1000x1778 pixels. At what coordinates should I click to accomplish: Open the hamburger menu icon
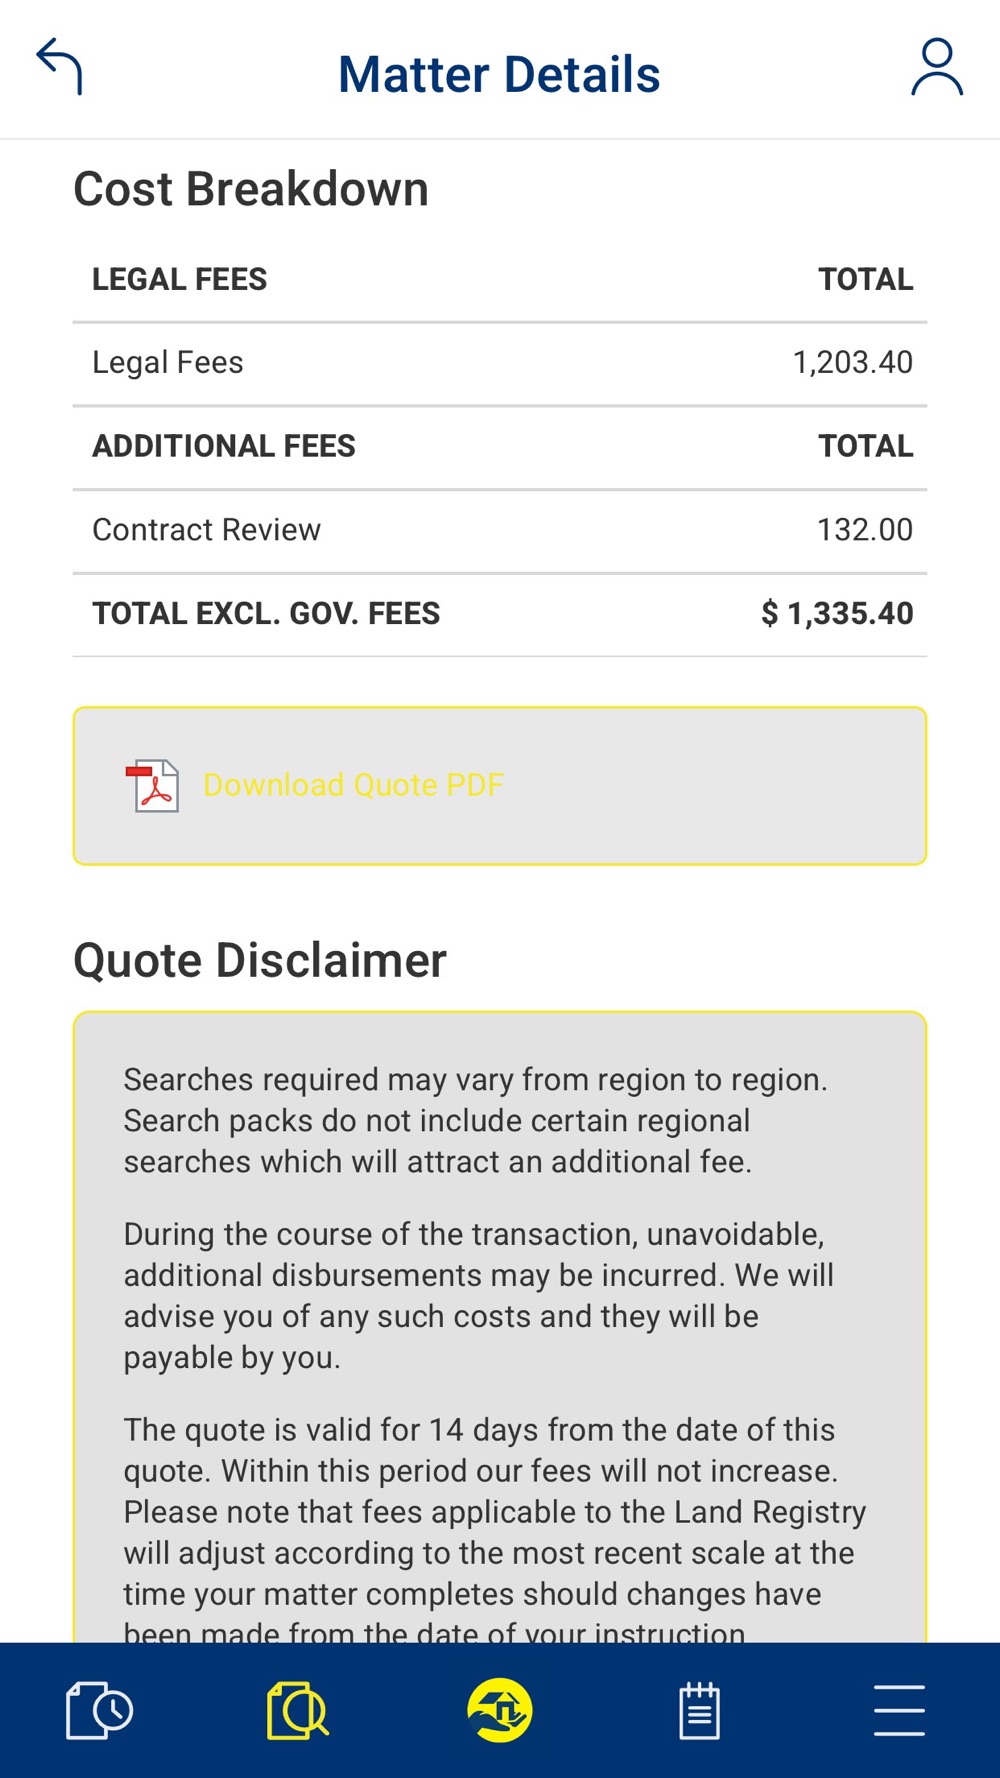pyautogui.click(x=899, y=1710)
